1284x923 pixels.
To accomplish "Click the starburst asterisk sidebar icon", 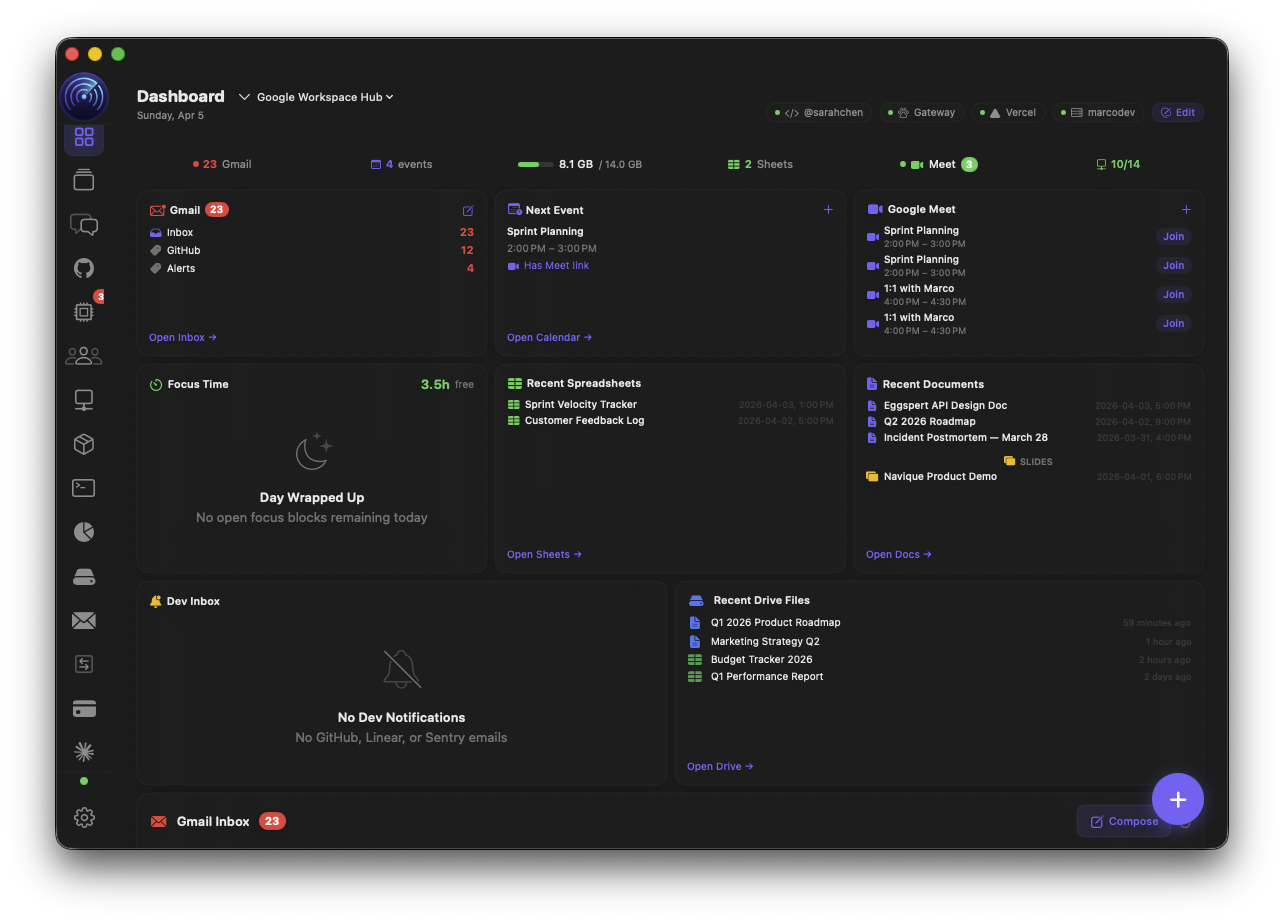I will point(84,751).
